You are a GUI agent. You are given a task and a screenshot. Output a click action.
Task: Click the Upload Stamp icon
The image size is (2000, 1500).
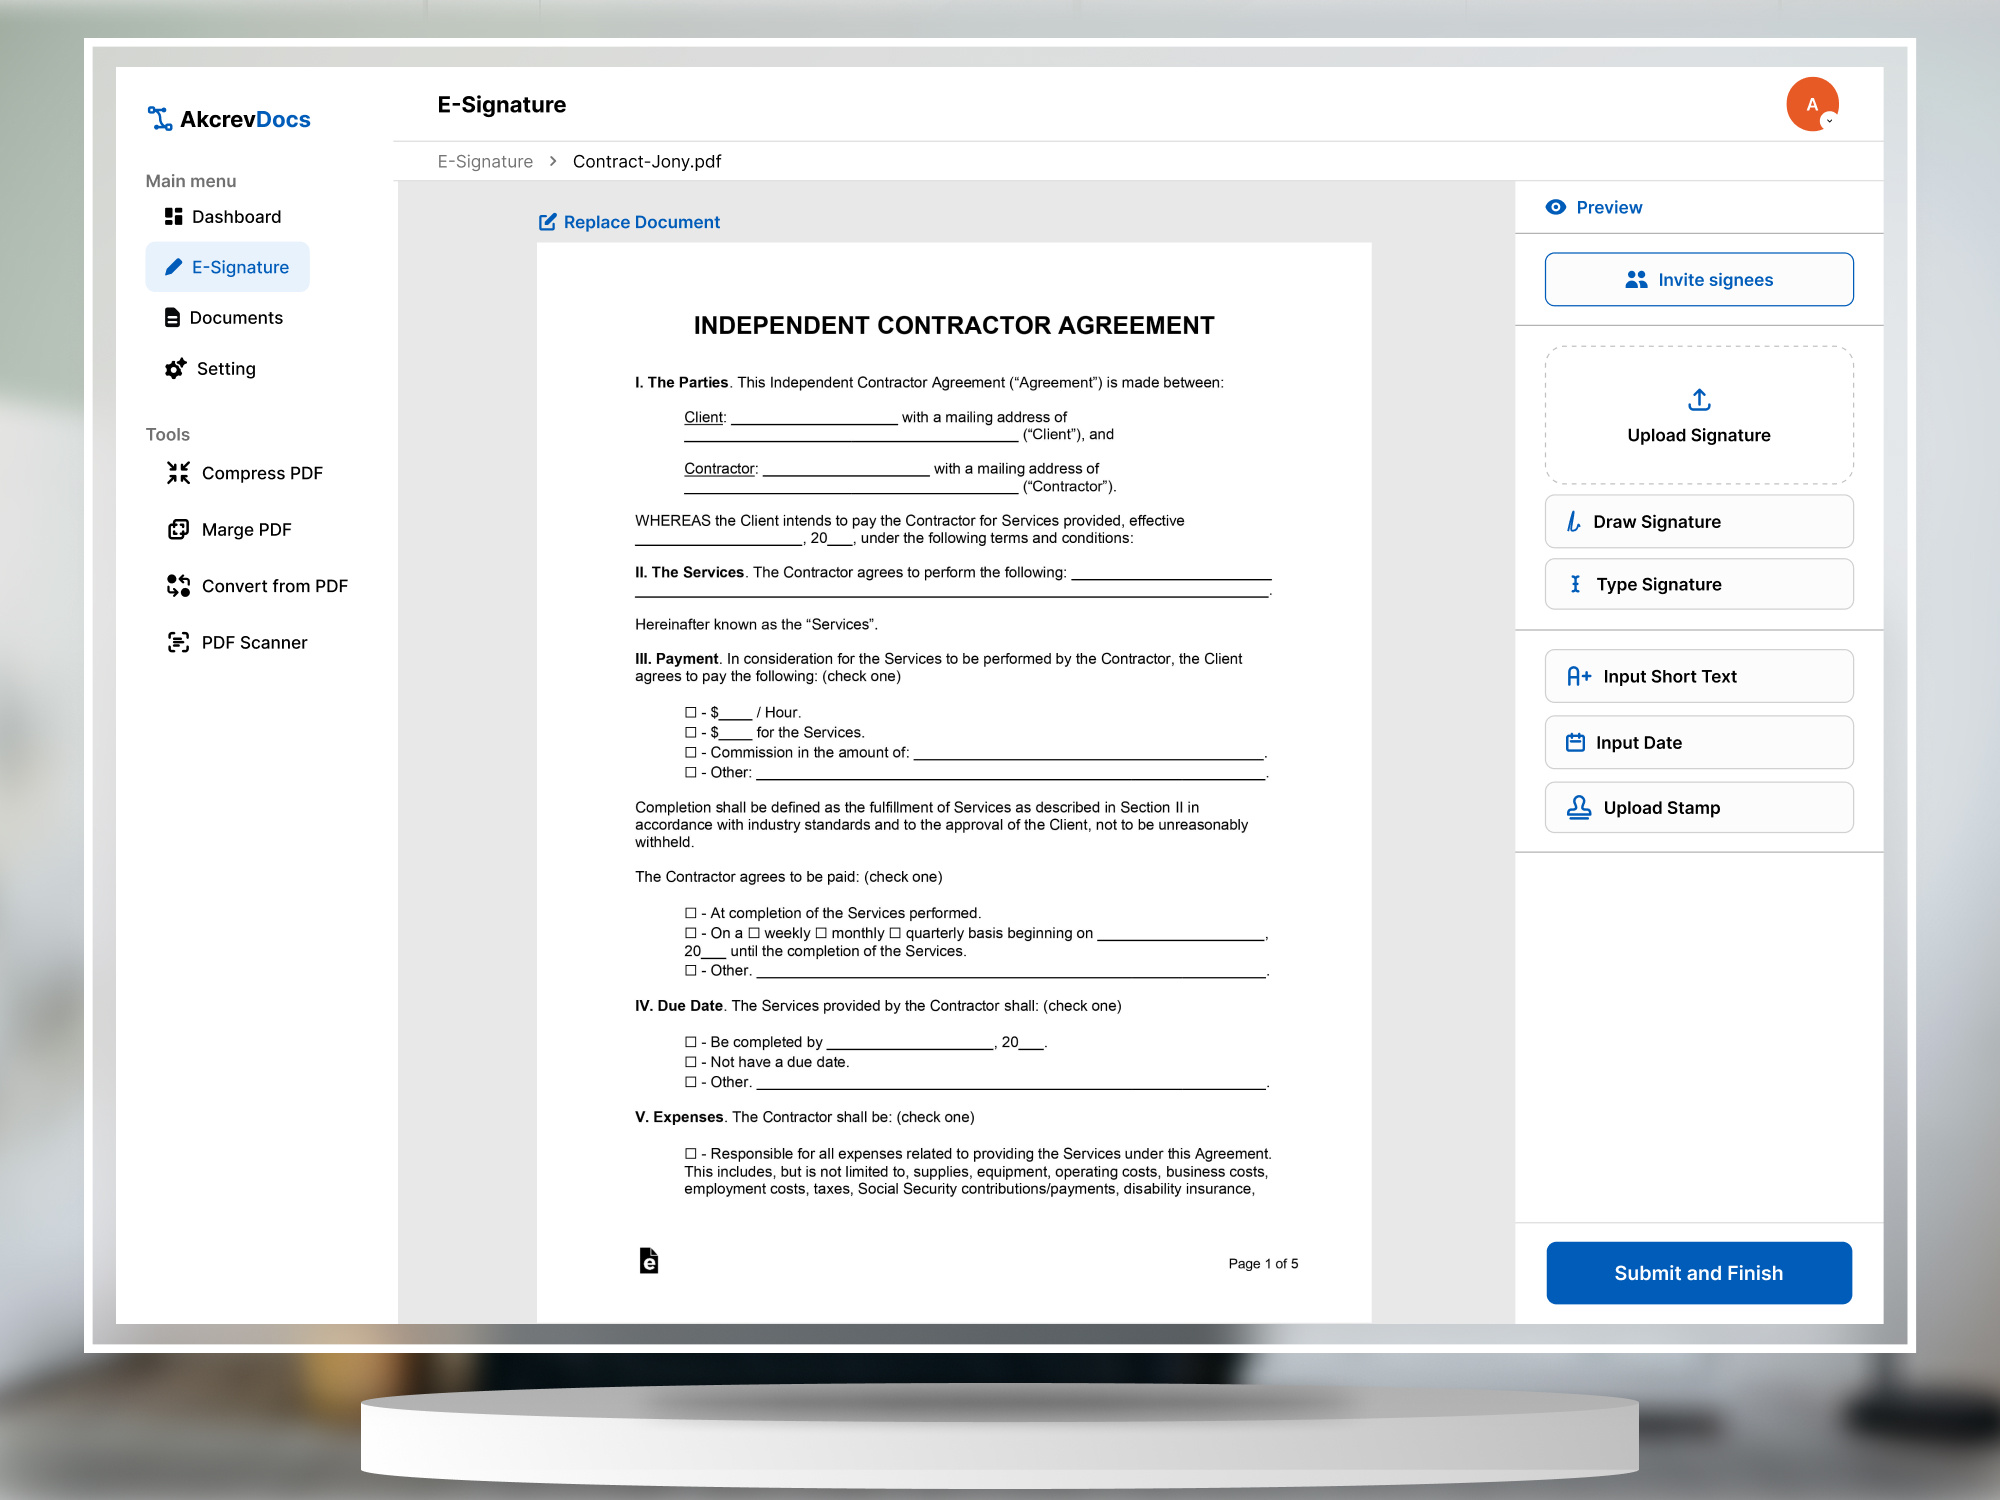(x=1578, y=808)
